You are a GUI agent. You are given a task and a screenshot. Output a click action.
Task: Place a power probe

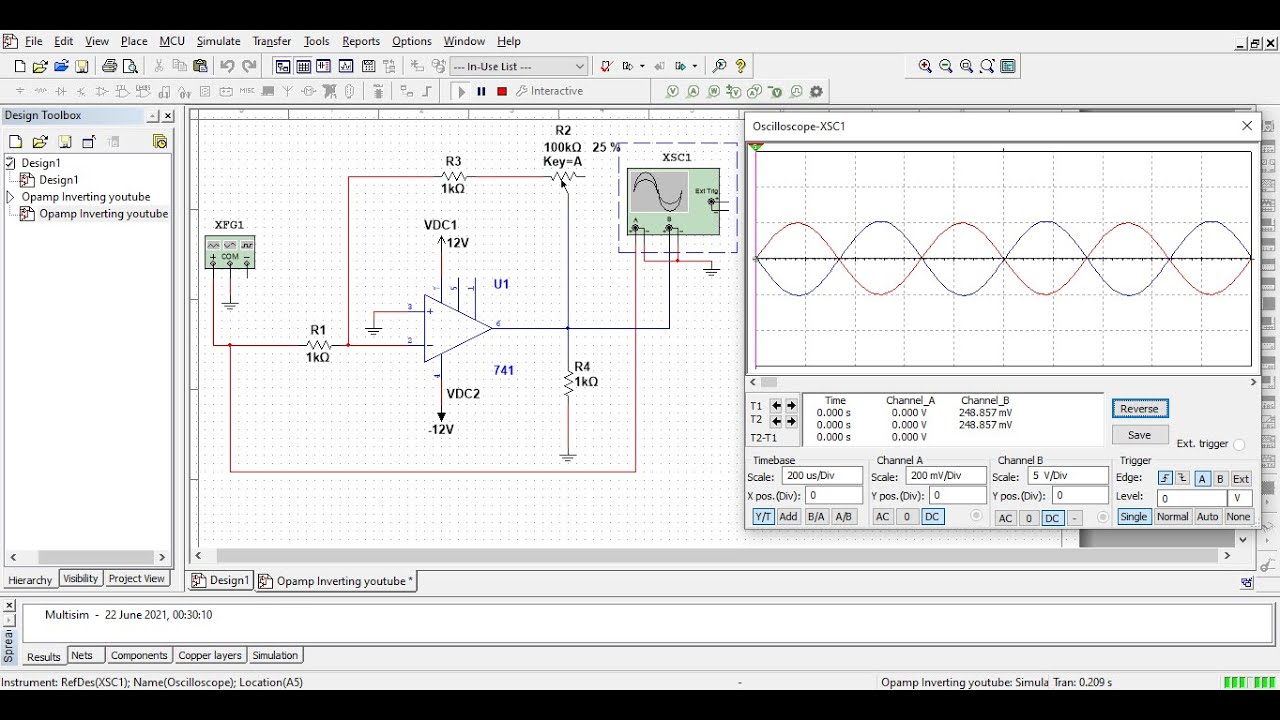714,91
